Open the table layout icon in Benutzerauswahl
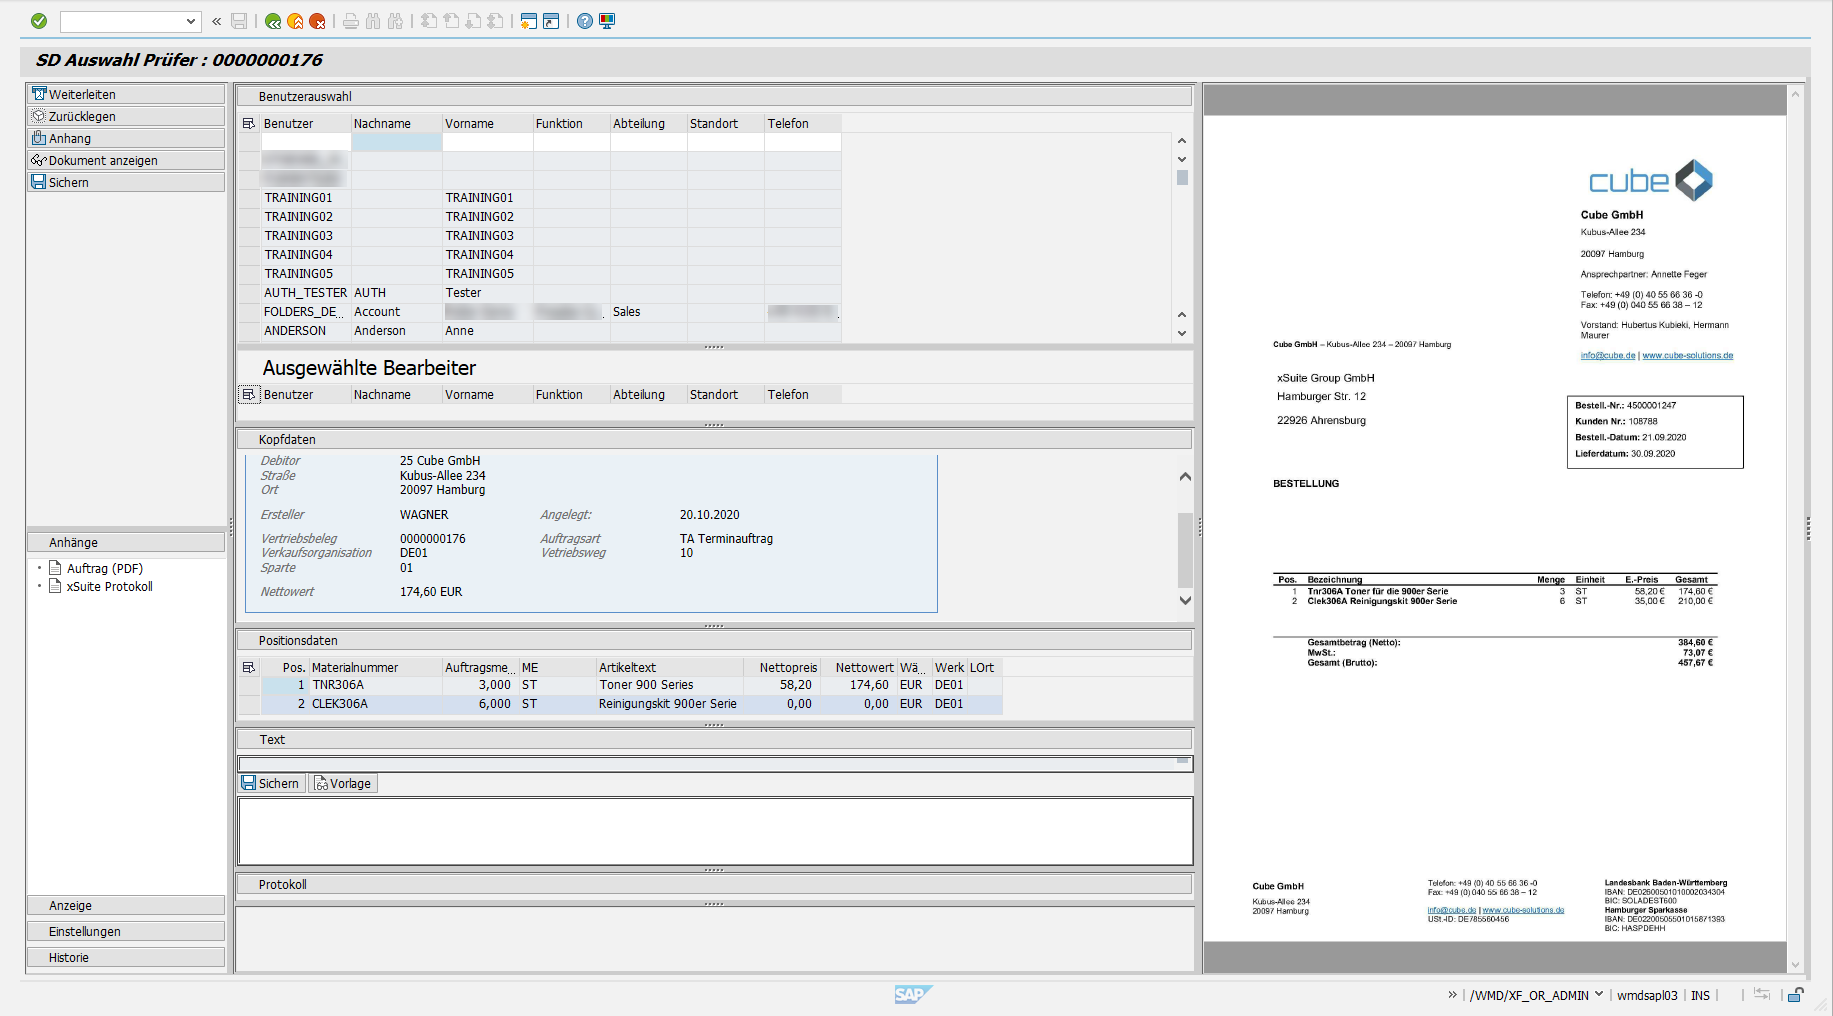 pyautogui.click(x=247, y=123)
